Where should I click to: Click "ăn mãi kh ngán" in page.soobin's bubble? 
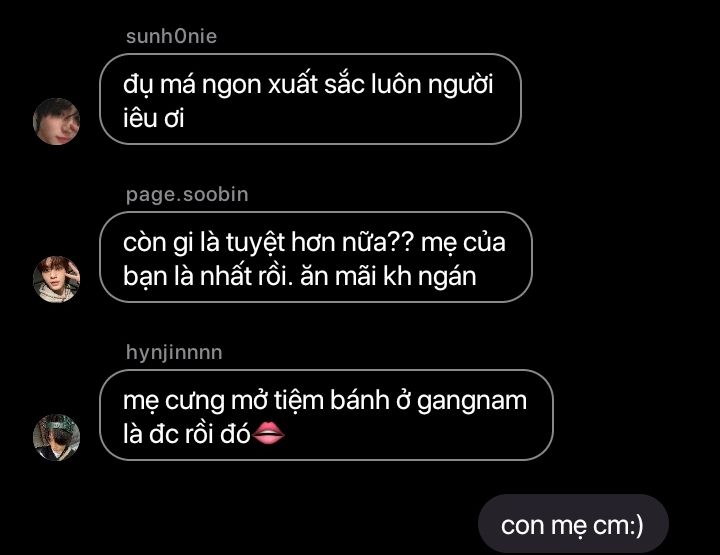388,276
